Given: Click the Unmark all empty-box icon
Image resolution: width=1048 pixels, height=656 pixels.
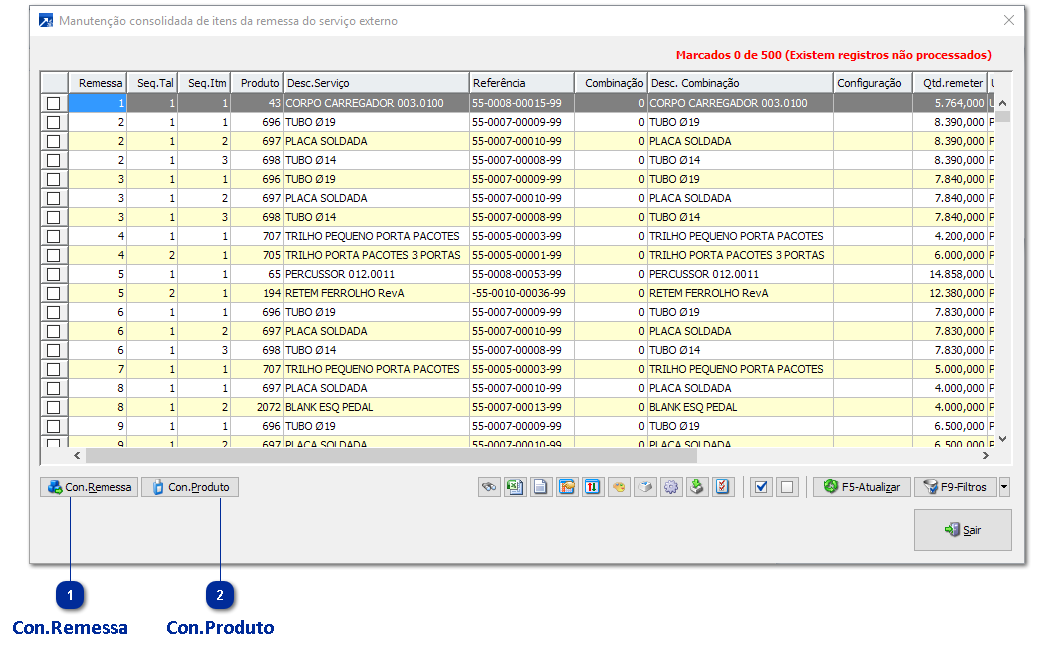Looking at the screenshot, I should point(787,487).
